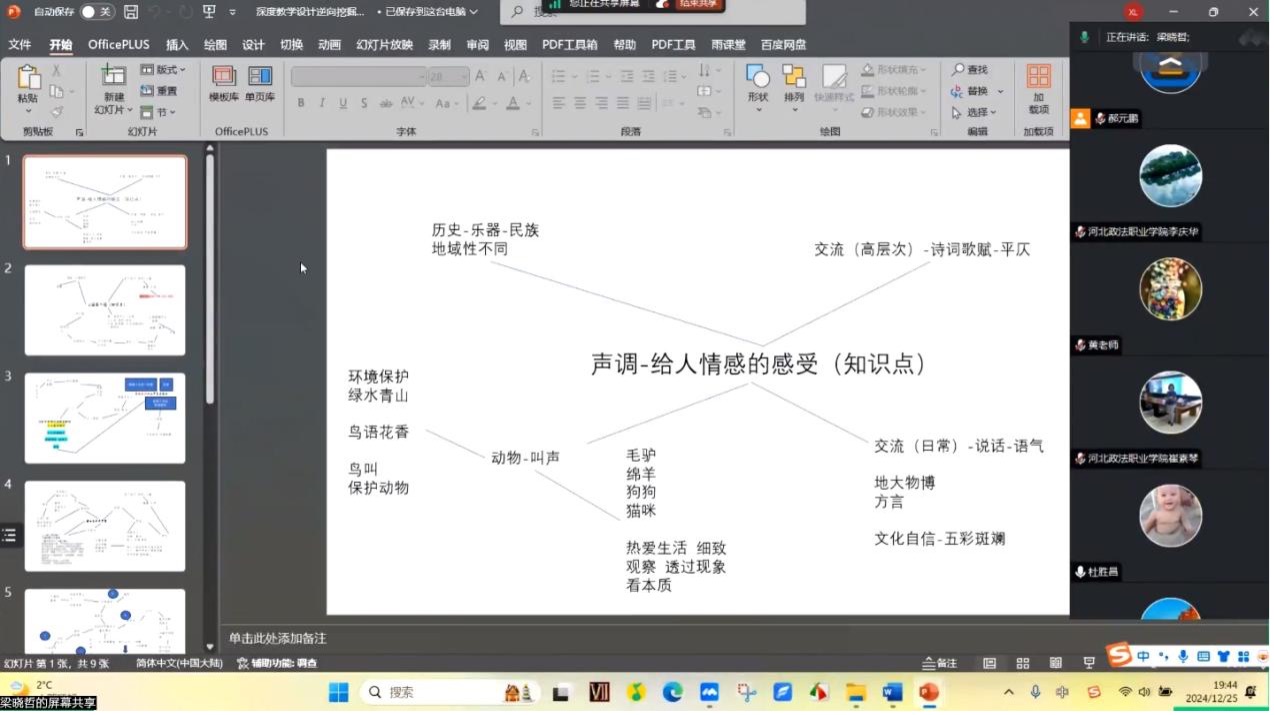Select slide 3 thumbnail

pos(105,418)
